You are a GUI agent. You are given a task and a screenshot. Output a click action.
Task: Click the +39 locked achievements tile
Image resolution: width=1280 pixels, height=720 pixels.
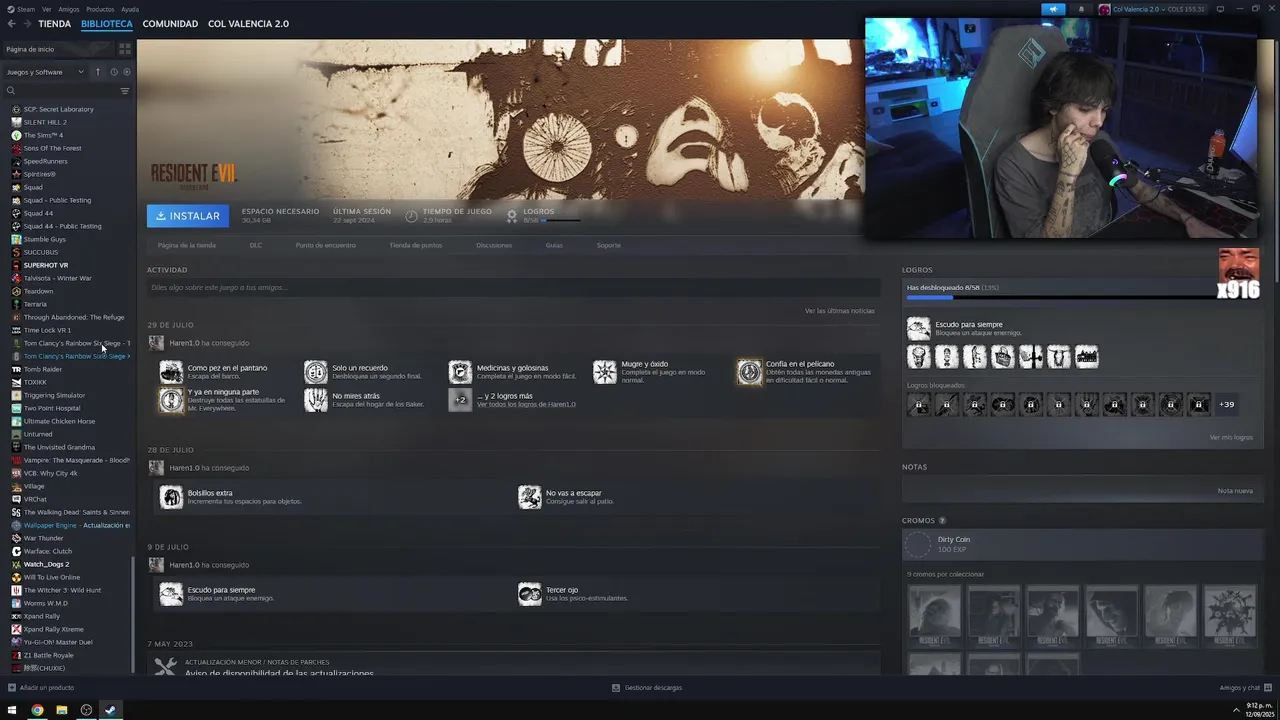pyautogui.click(x=1226, y=405)
